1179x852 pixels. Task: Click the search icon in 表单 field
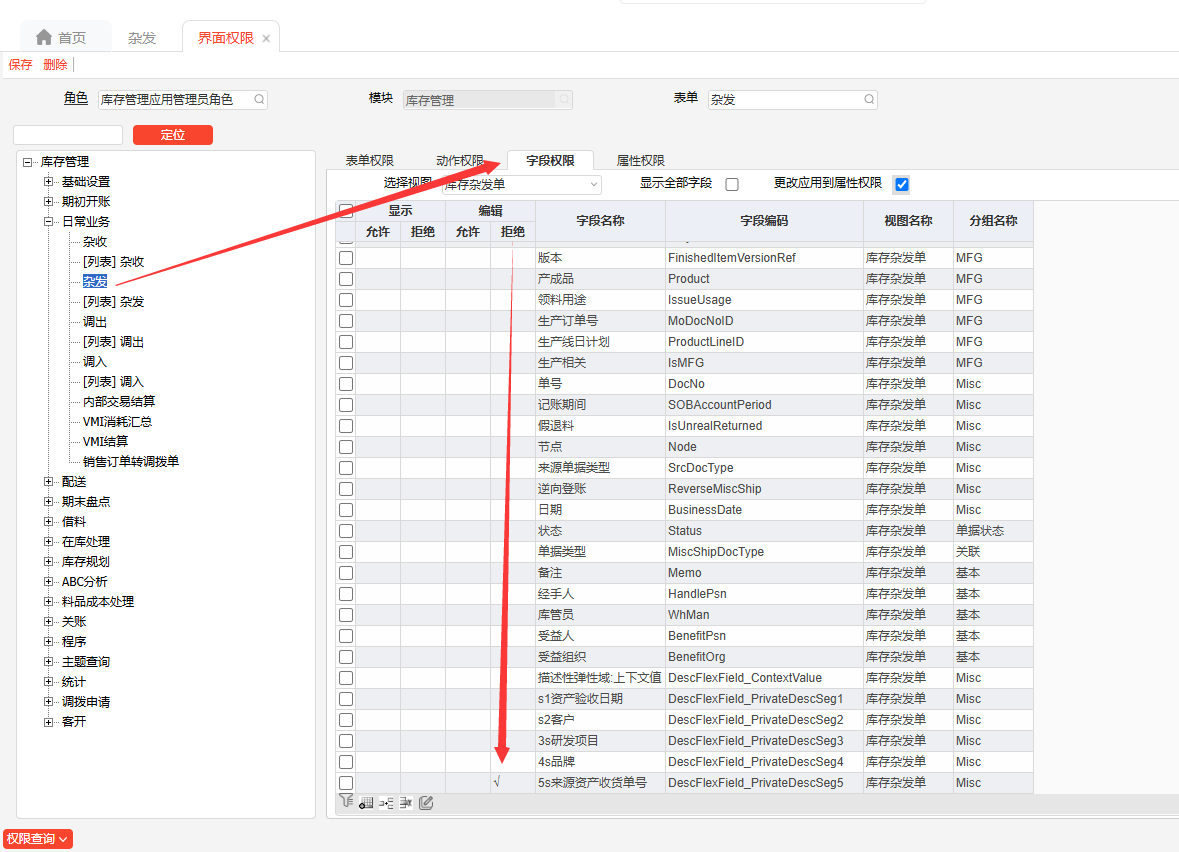[868, 100]
